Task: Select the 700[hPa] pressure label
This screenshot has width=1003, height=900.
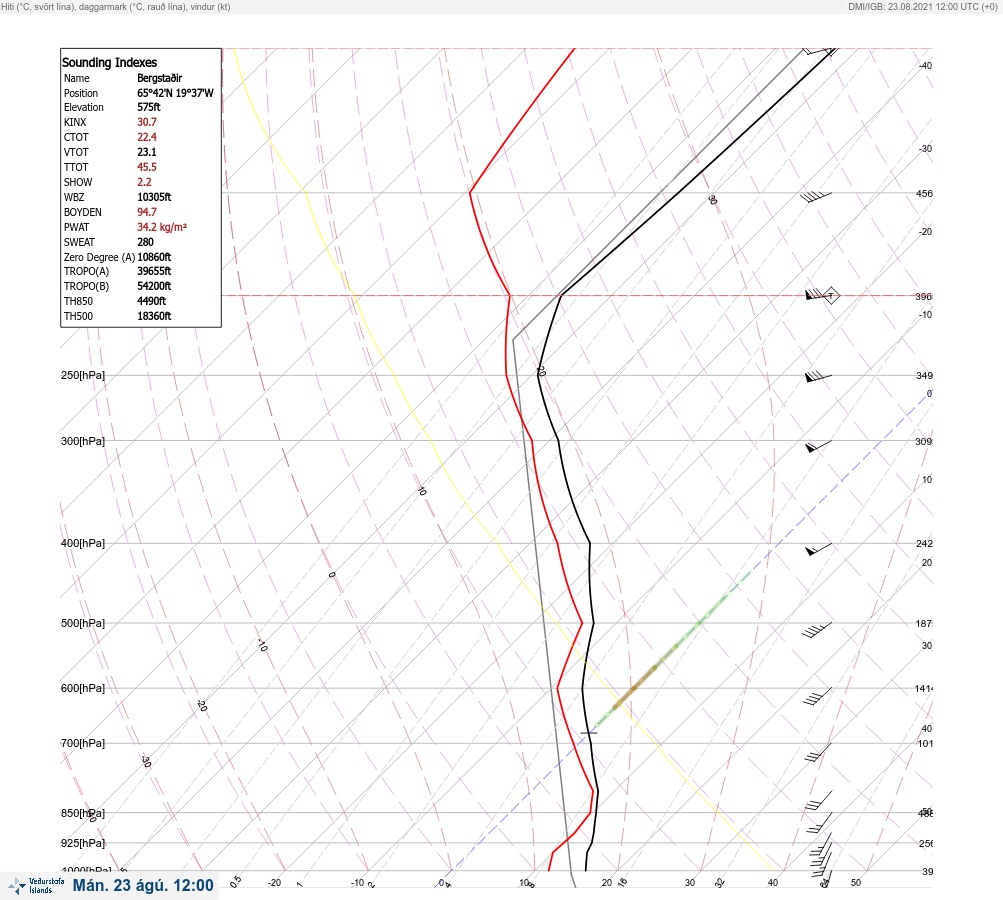Action: point(83,743)
